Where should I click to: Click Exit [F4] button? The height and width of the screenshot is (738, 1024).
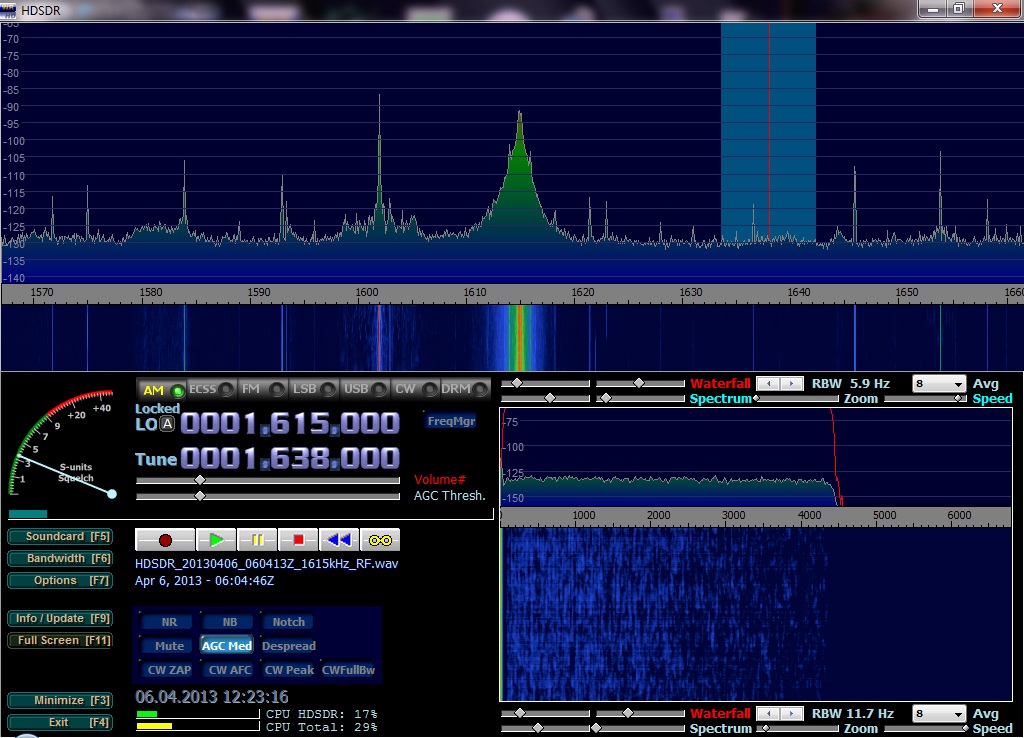click(60, 722)
